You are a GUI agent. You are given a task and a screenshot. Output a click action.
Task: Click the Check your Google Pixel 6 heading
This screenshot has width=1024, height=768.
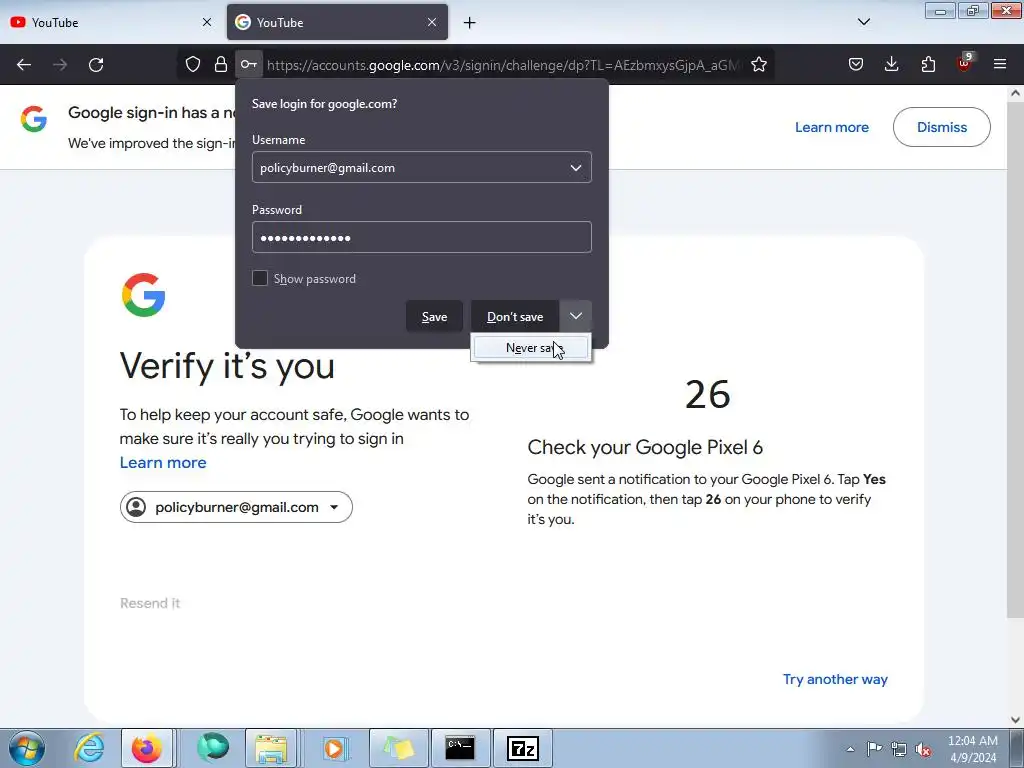[645, 447]
